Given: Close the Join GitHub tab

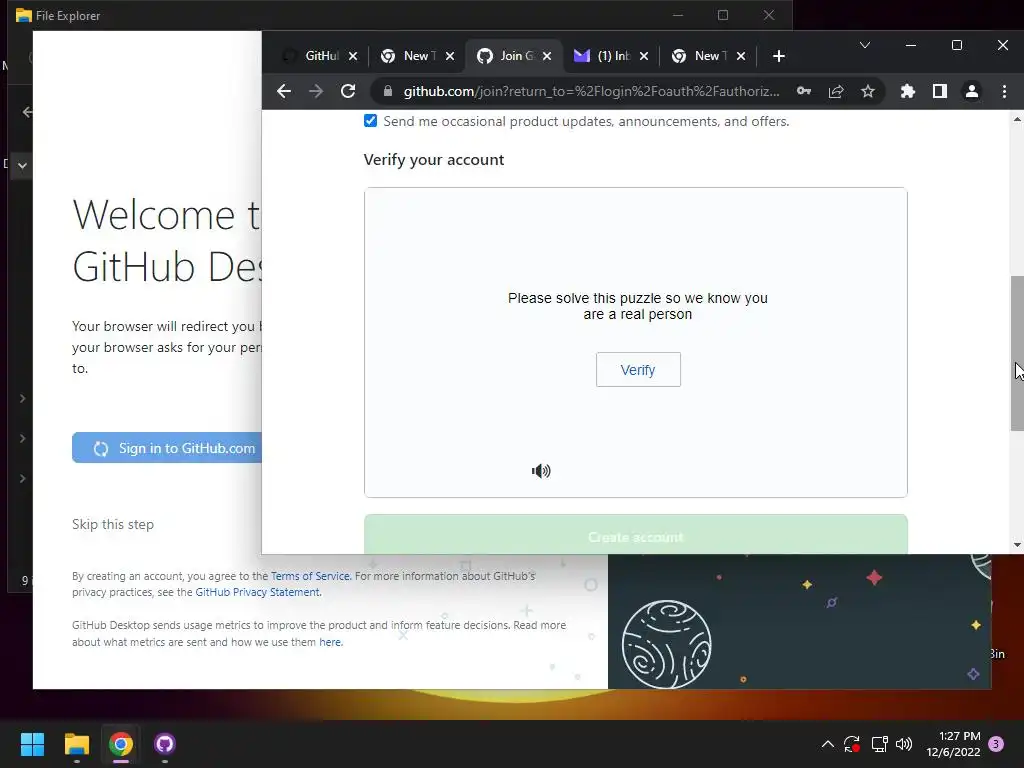Looking at the screenshot, I should point(547,56).
